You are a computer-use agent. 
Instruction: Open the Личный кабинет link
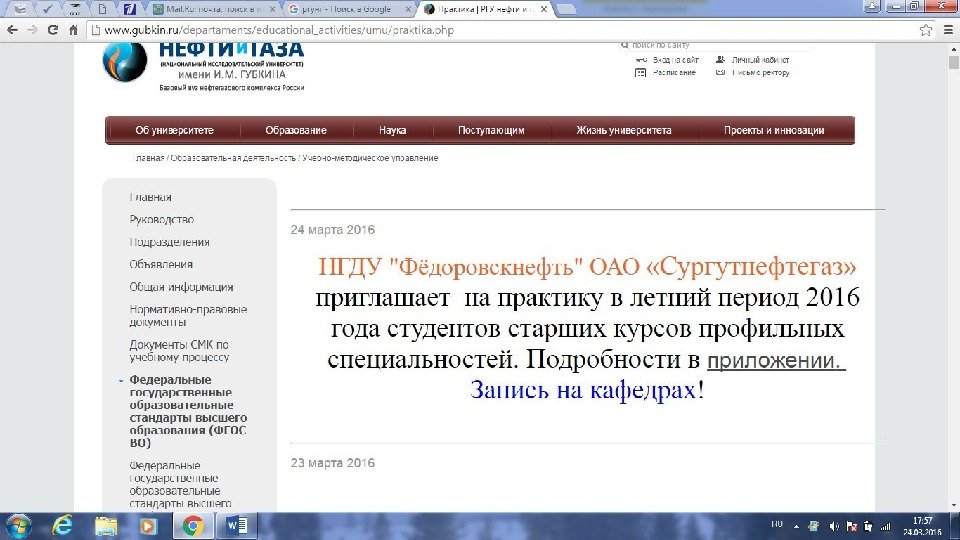760,60
